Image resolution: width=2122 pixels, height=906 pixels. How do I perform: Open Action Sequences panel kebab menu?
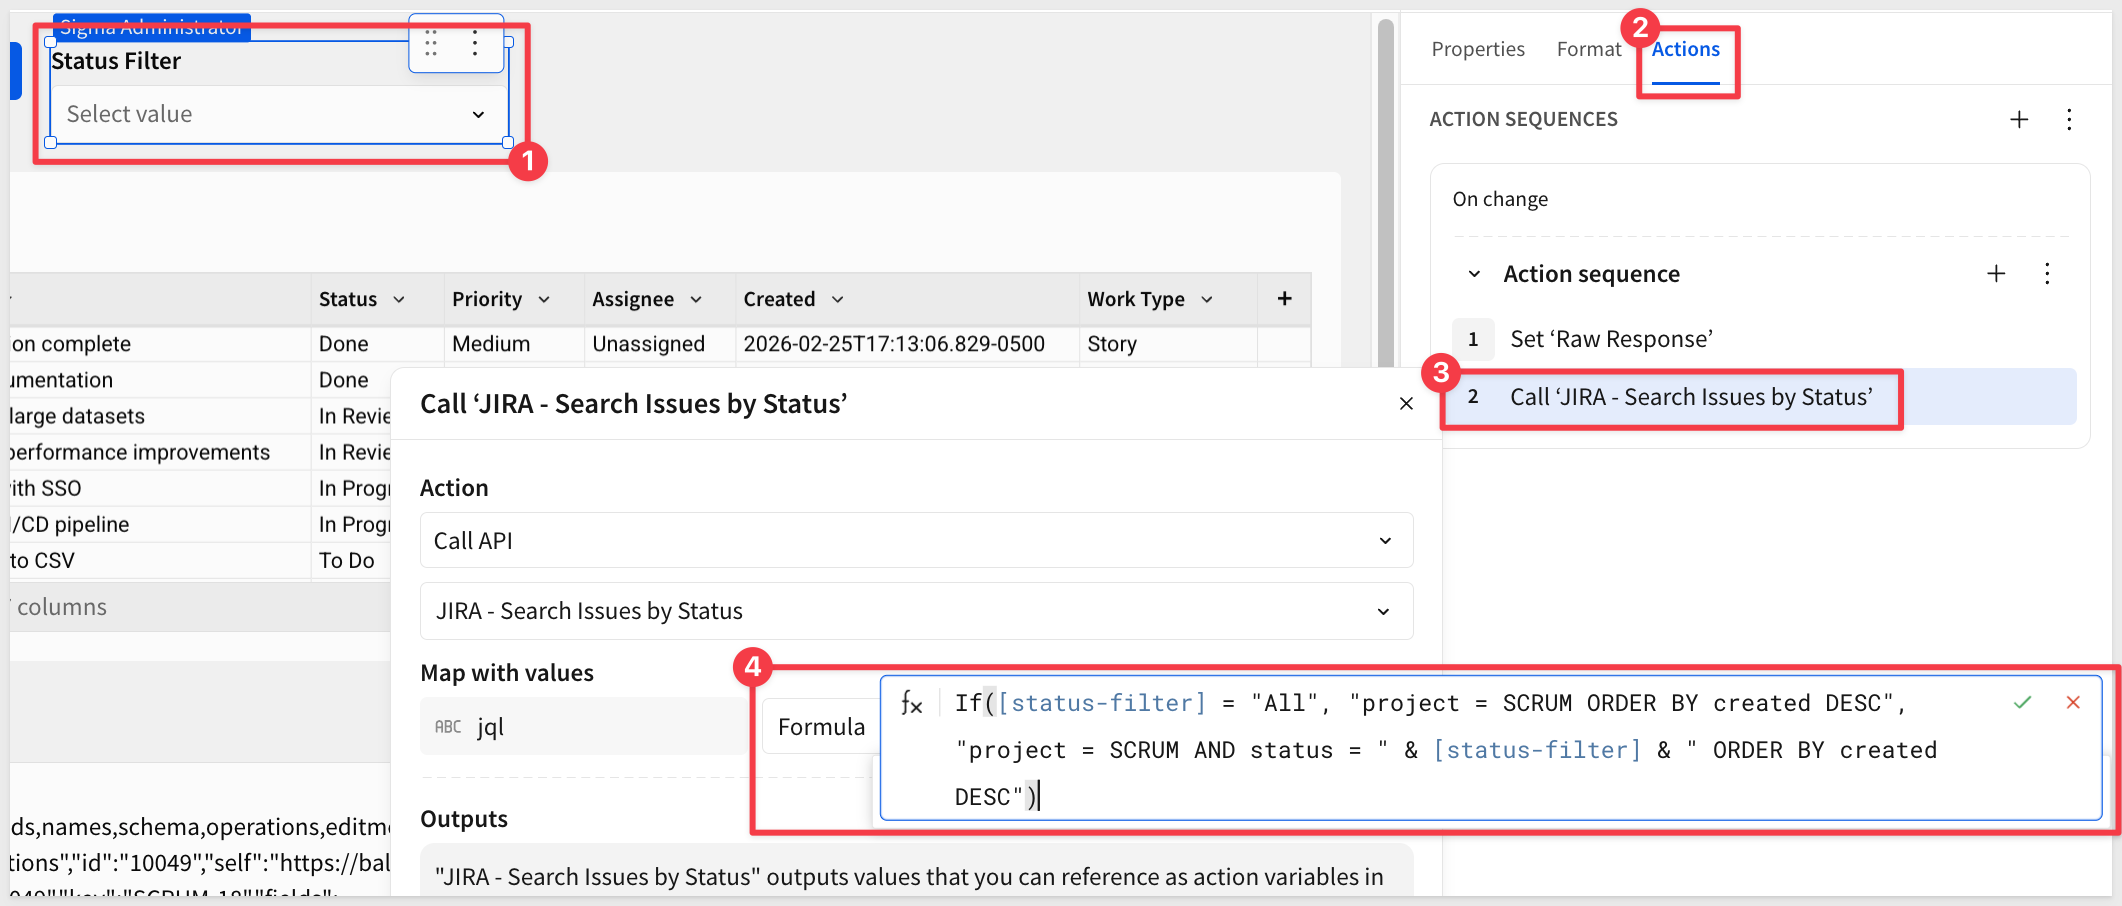tap(2069, 120)
